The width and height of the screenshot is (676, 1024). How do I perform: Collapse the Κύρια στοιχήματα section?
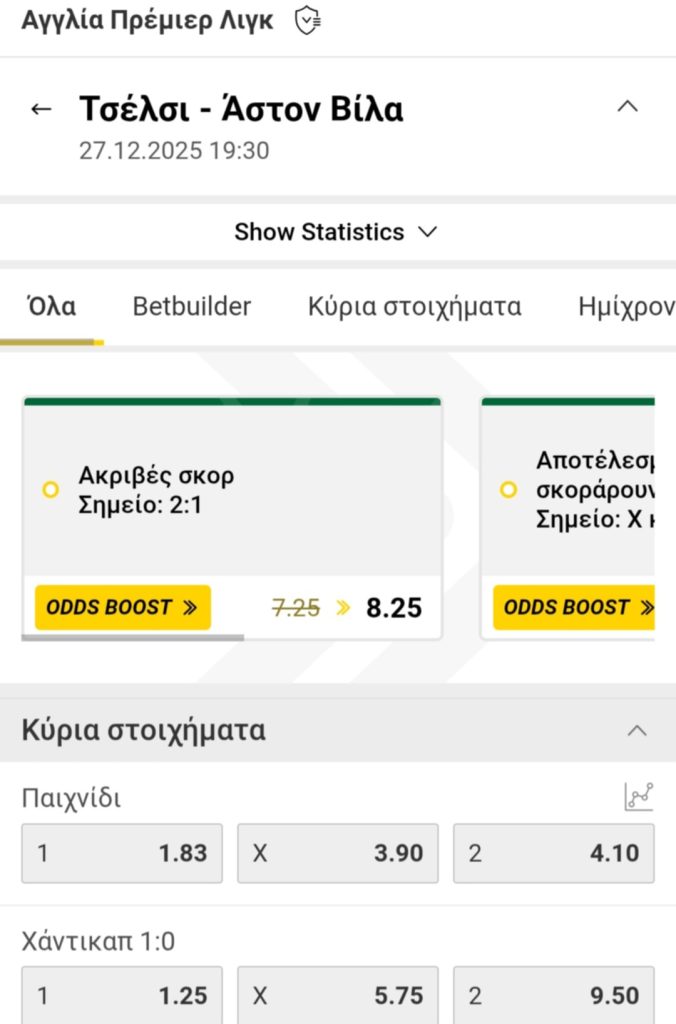click(x=639, y=729)
